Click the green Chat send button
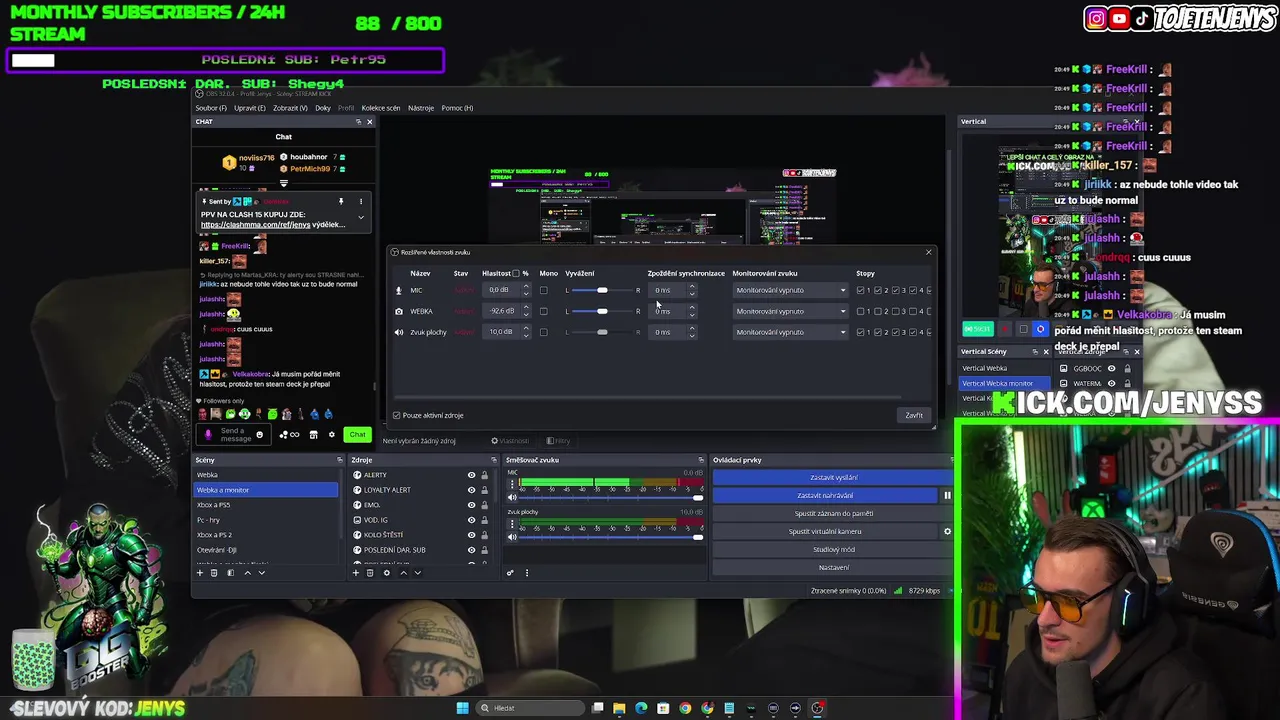This screenshot has width=1280, height=720. pos(357,434)
